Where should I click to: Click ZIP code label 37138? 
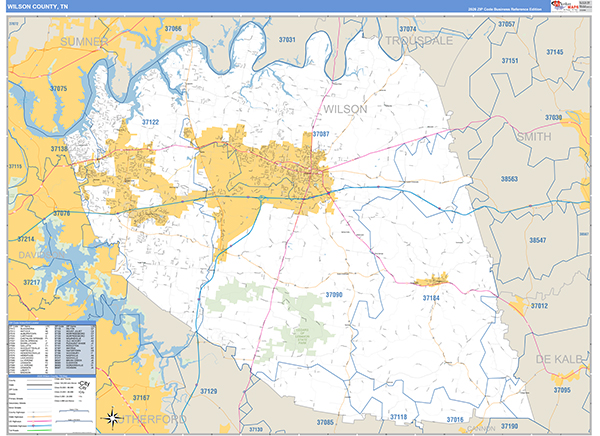pos(59,149)
